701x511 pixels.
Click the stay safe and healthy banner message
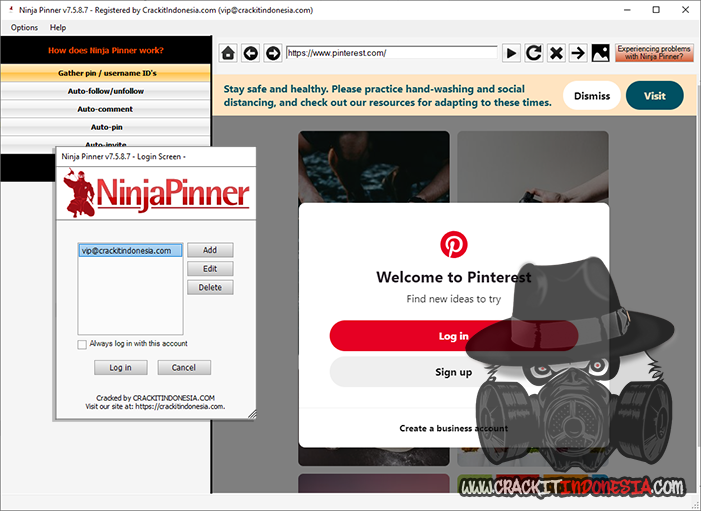tap(388, 96)
